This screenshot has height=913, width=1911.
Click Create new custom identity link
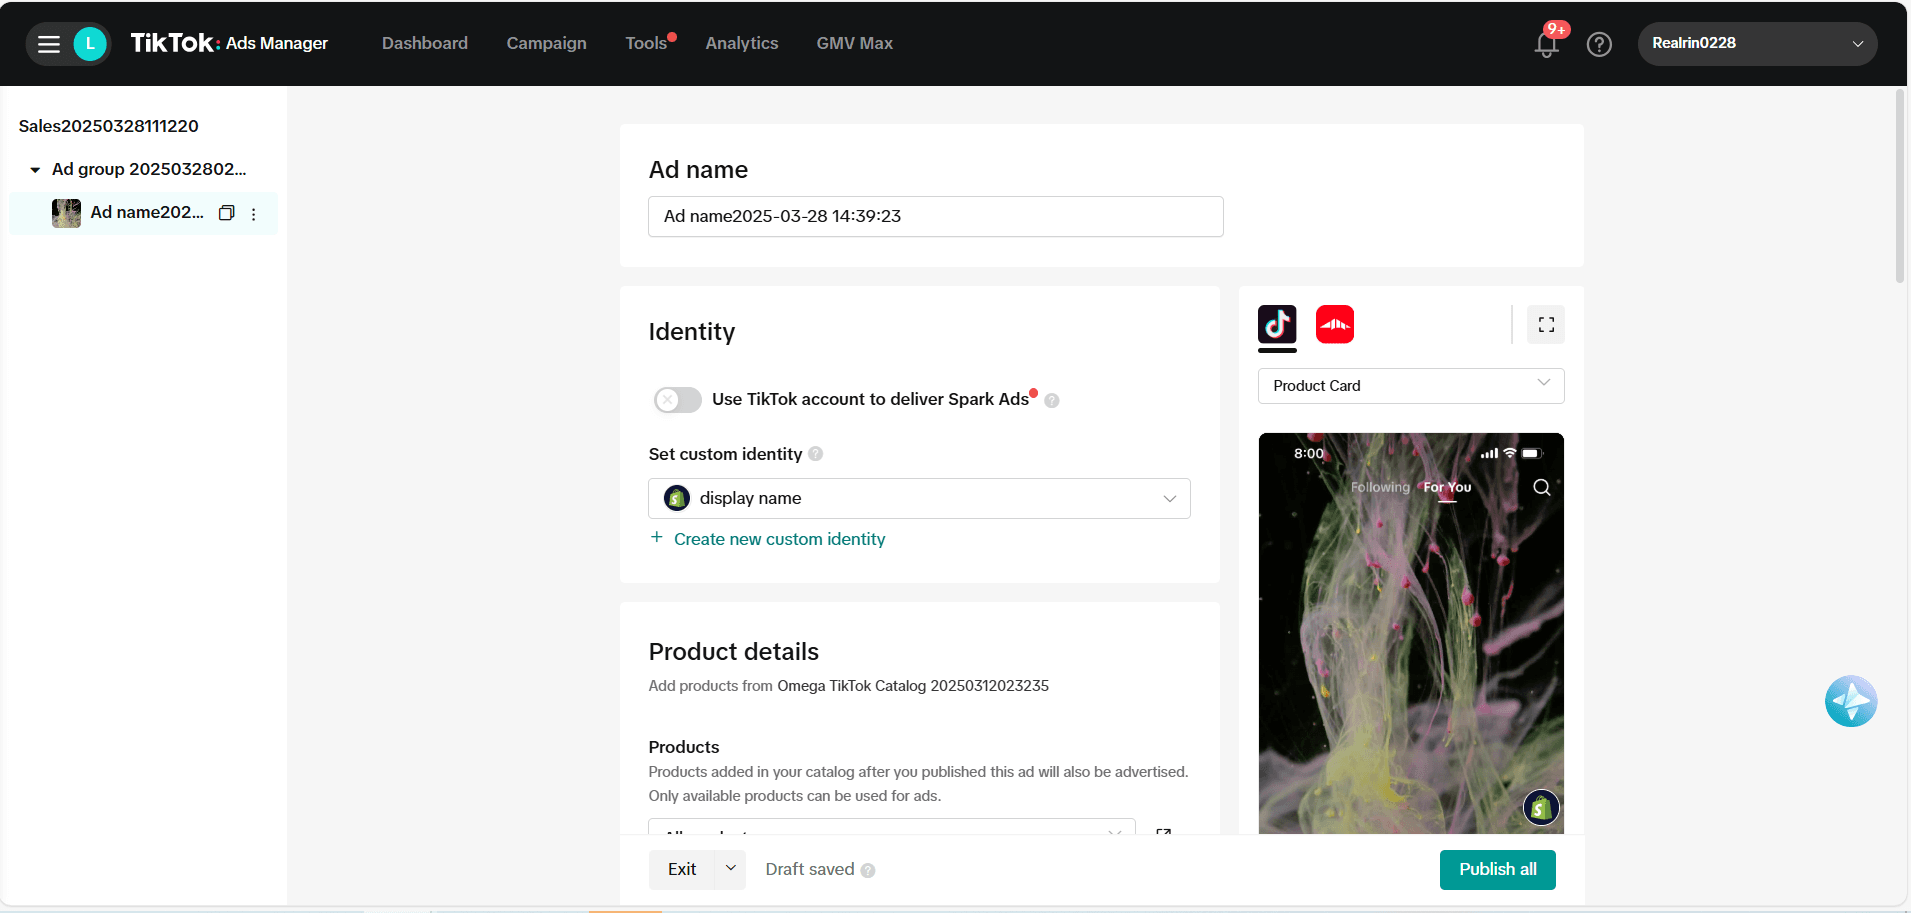pos(779,539)
